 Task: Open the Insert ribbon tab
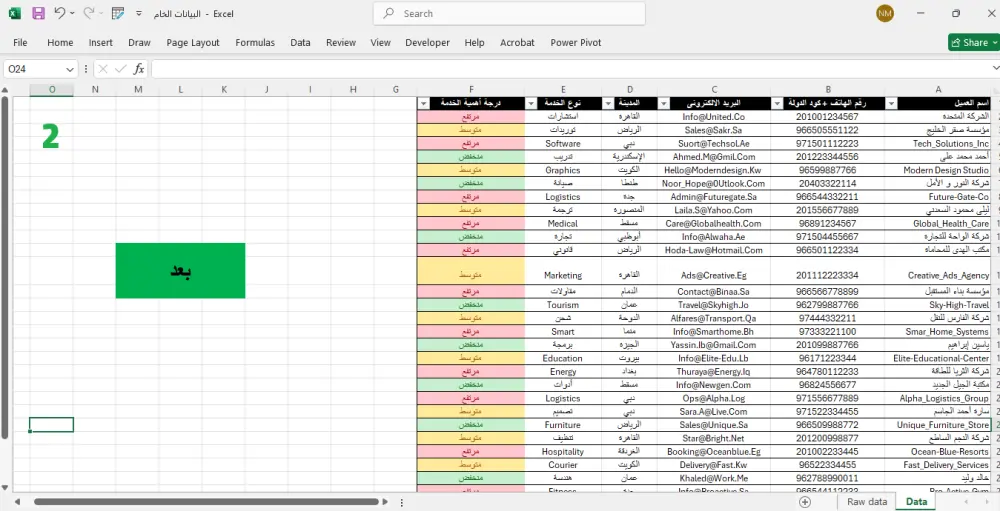(x=101, y=43)
